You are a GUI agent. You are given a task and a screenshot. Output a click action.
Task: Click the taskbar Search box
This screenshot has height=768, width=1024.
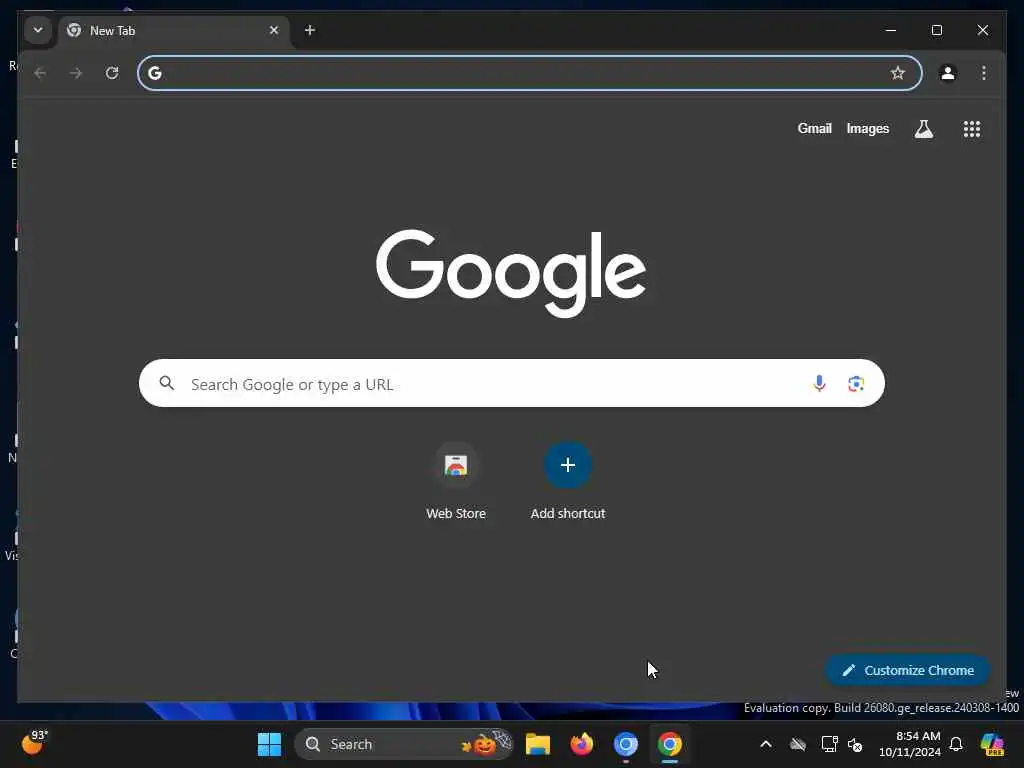[404, 744]
